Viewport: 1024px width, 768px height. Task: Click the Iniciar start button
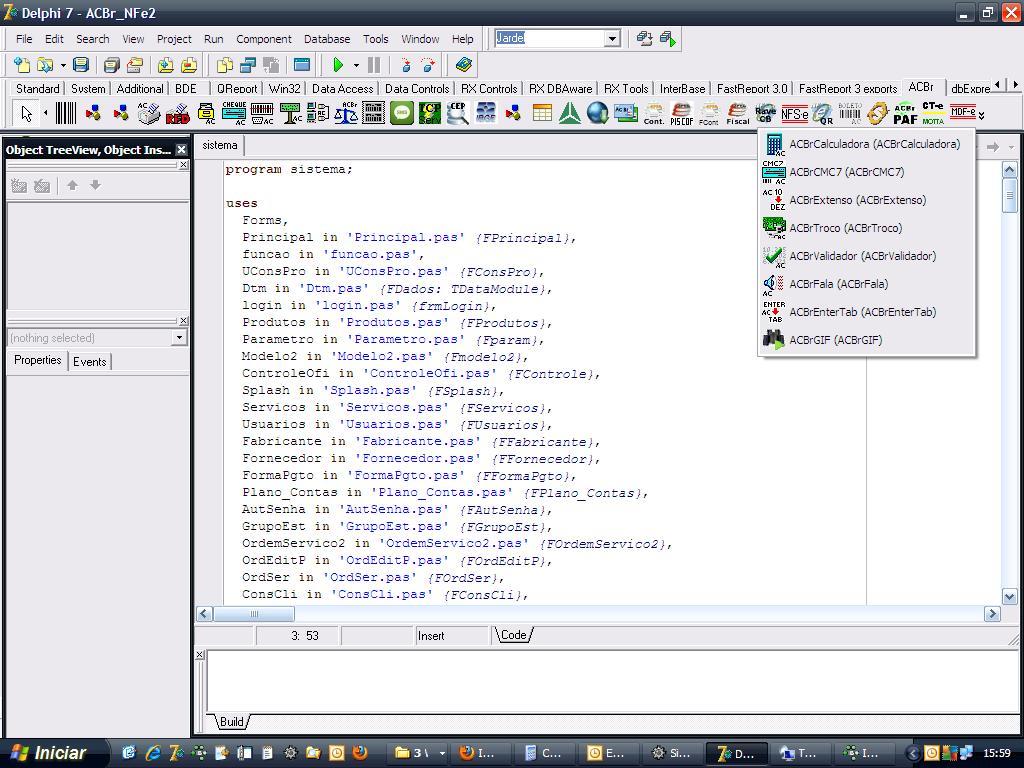tap(50, 753)
